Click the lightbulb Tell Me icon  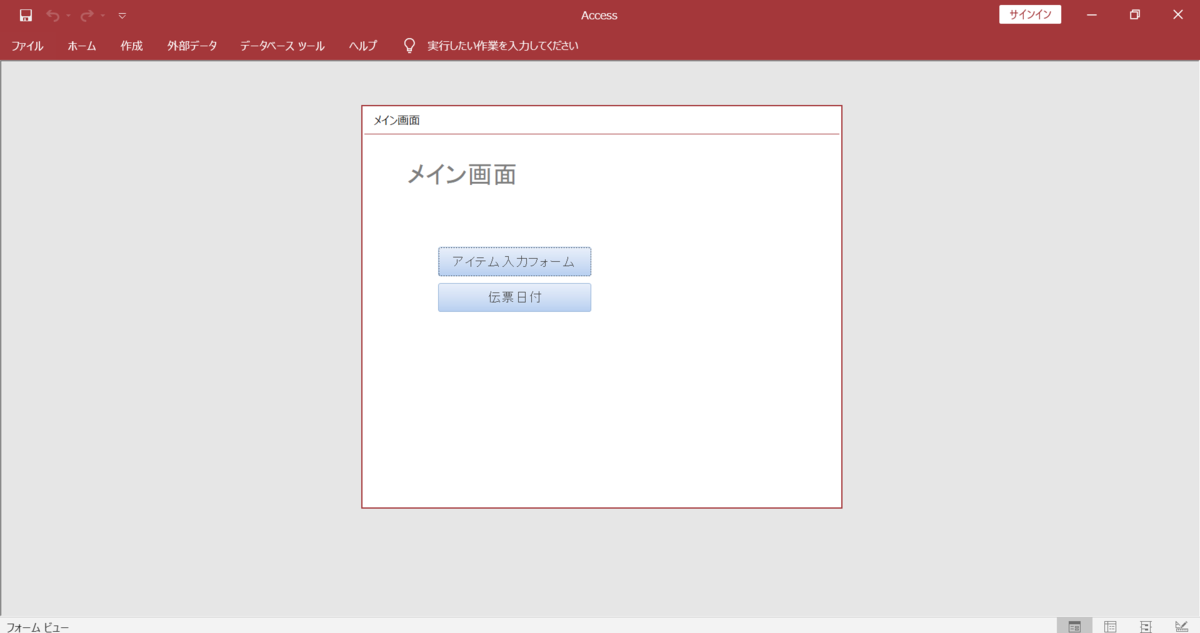coord(409,46)
